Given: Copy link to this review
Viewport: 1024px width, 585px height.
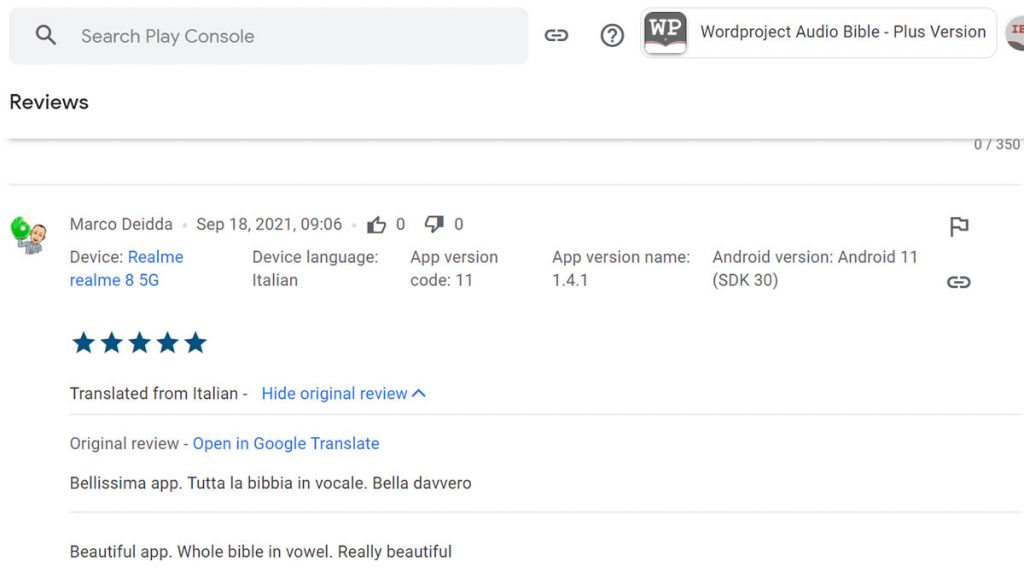Looking at the screenshot, I should click(x=959, y=282).
